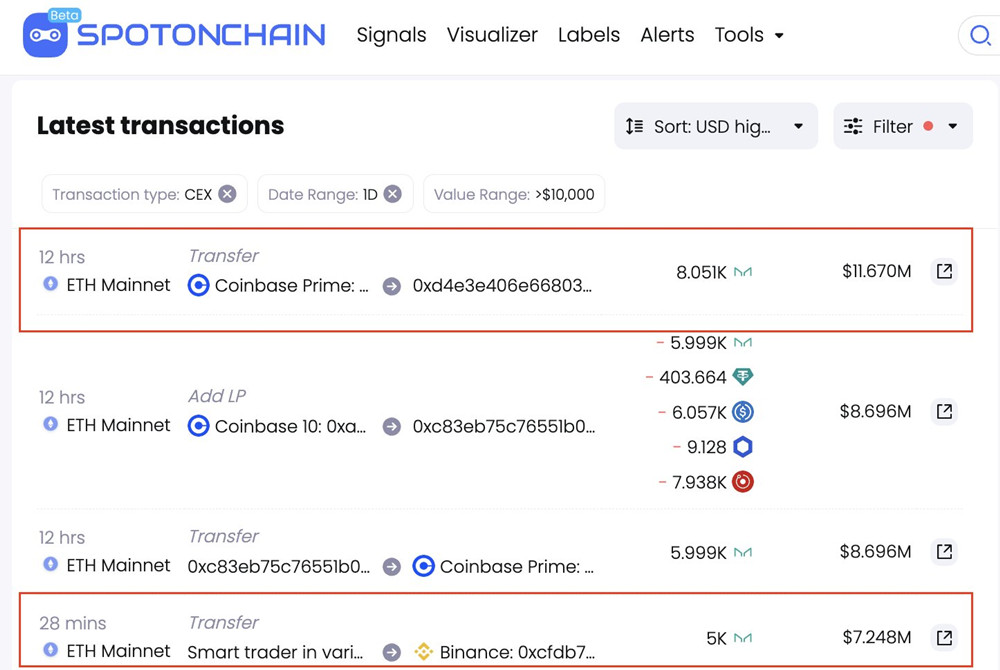Expand the Sort: USD highest dropdown
The height and width of the screenshot is (670, 1000).
(715, 126)
